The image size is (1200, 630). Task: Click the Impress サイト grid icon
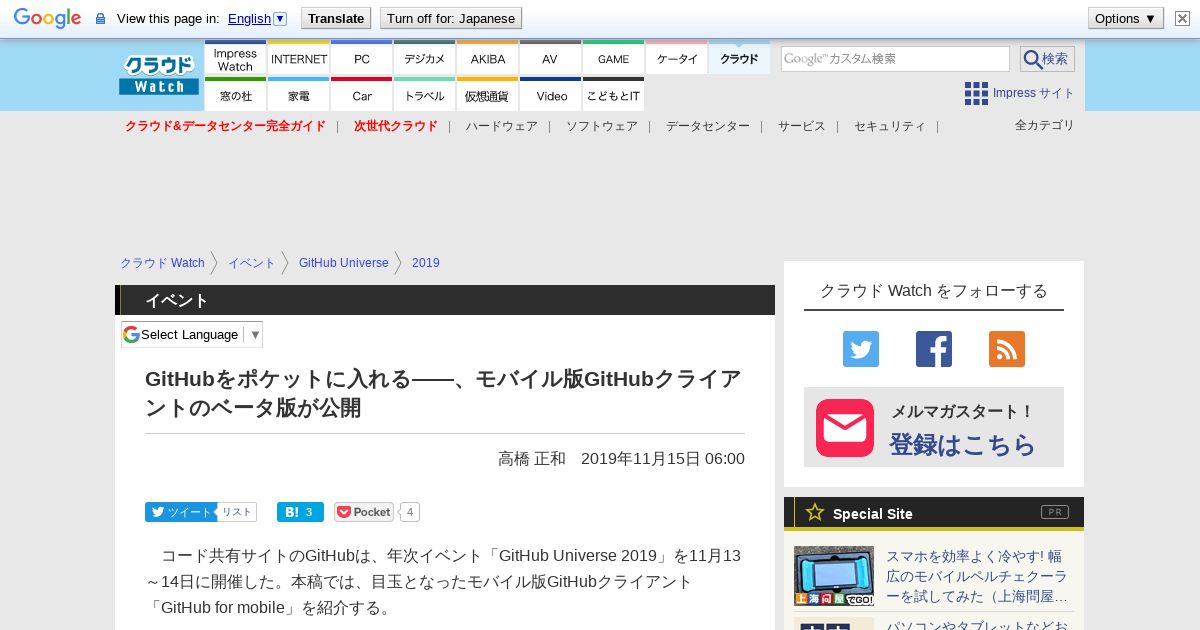tap(976, 93)
